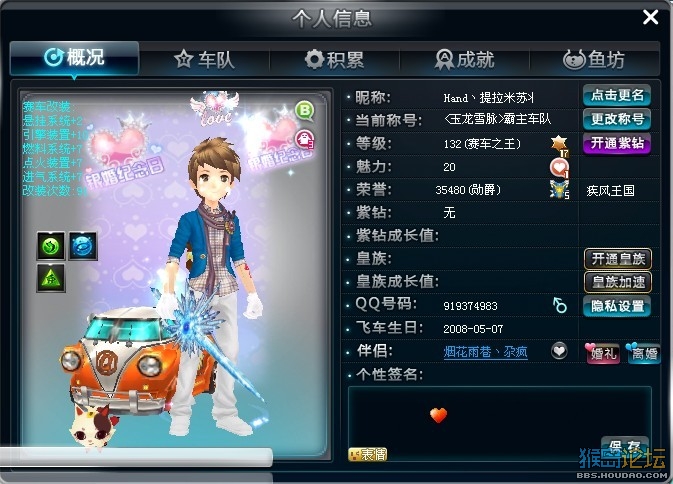Open the 表情 emoticon picker
Viewport: 673px width, 484px height.
(368, 454)
